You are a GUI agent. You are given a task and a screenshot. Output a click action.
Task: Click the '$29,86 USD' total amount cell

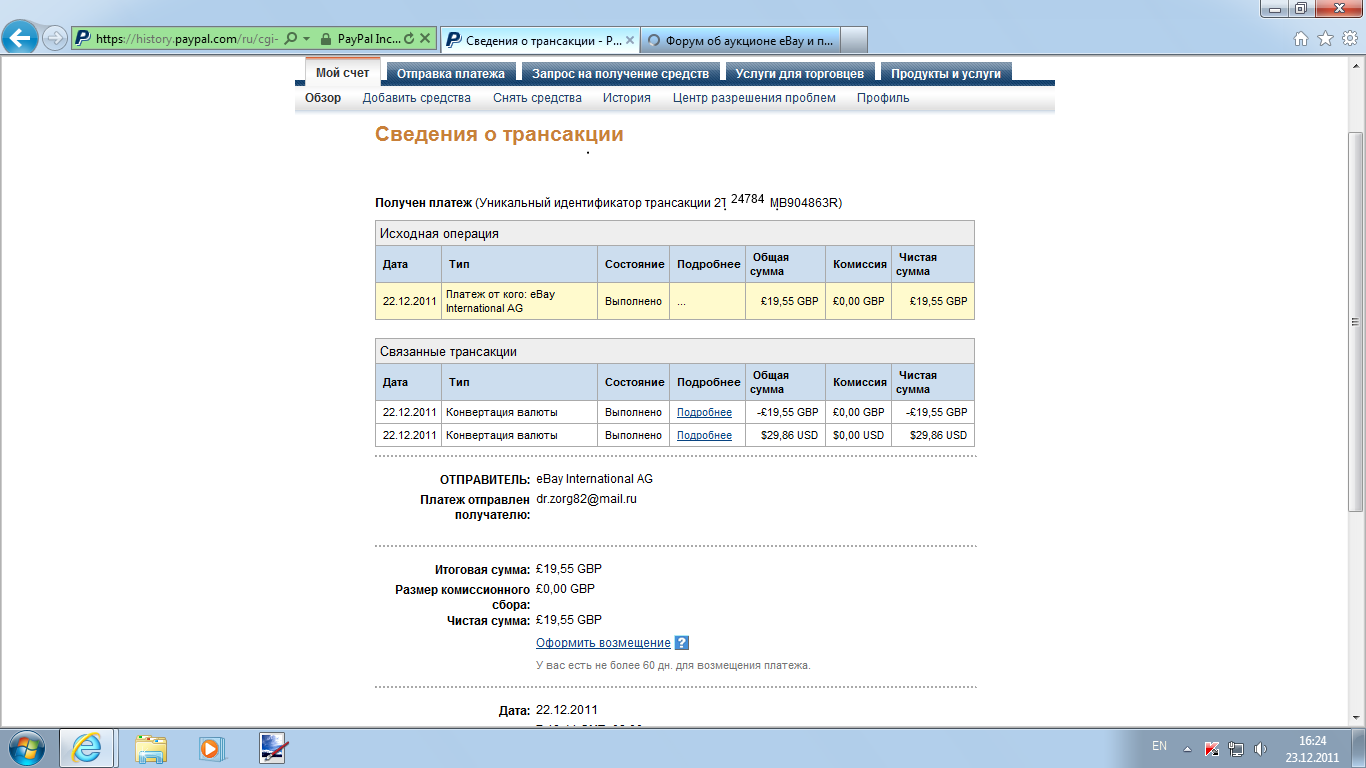click(785, 435)
